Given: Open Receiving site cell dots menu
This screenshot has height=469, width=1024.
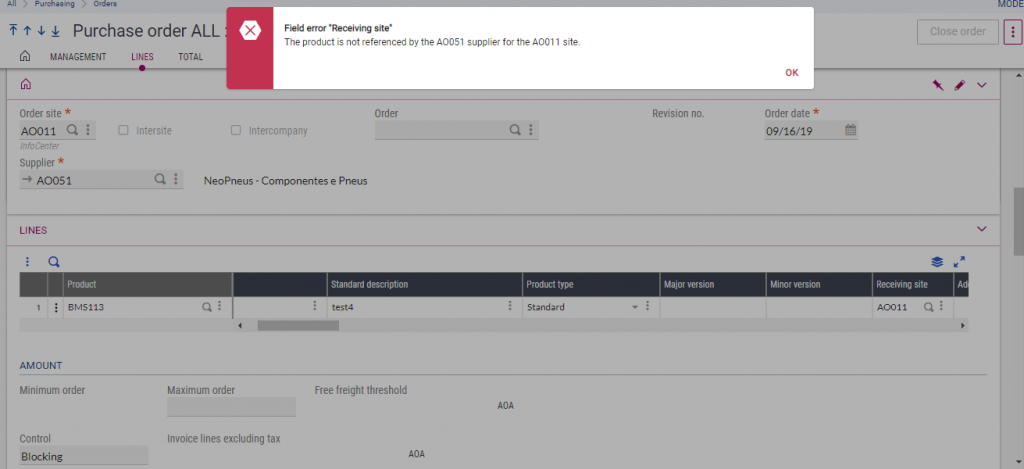Looking at the screenshot, I should coord(942,306).
